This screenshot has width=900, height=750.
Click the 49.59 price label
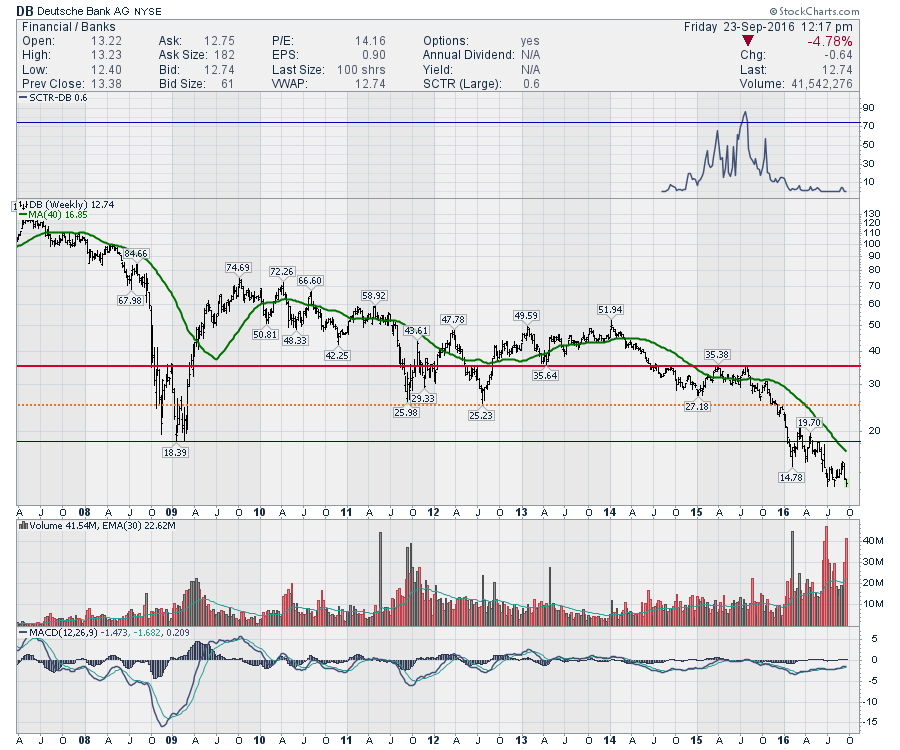[x=526, y=316]
